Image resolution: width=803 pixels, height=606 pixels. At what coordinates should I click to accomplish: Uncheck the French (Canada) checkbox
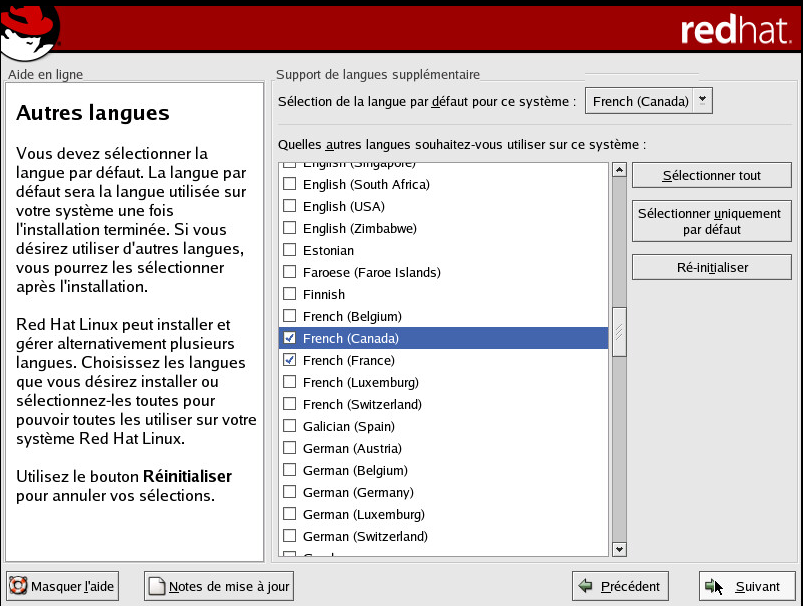click(x=290, y=338)
